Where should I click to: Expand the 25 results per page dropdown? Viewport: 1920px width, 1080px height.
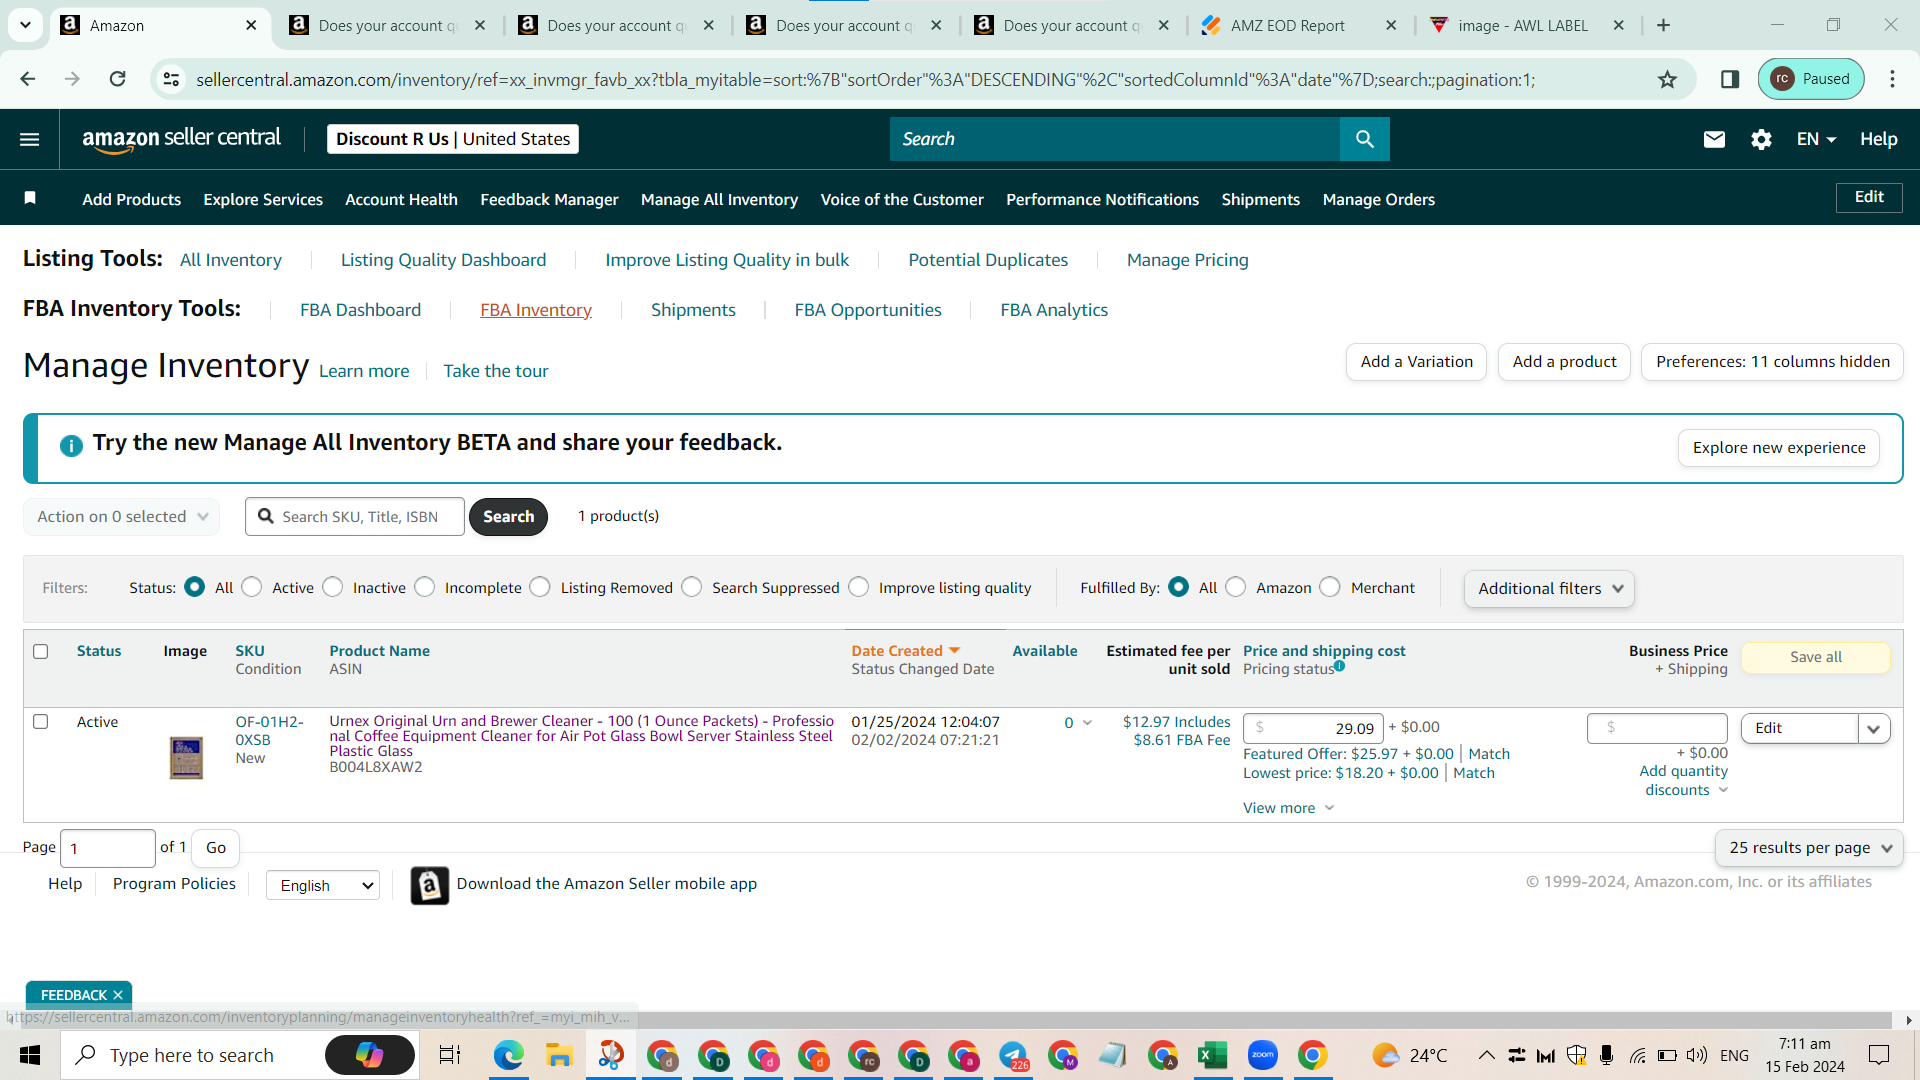[x=1809, y=848]
